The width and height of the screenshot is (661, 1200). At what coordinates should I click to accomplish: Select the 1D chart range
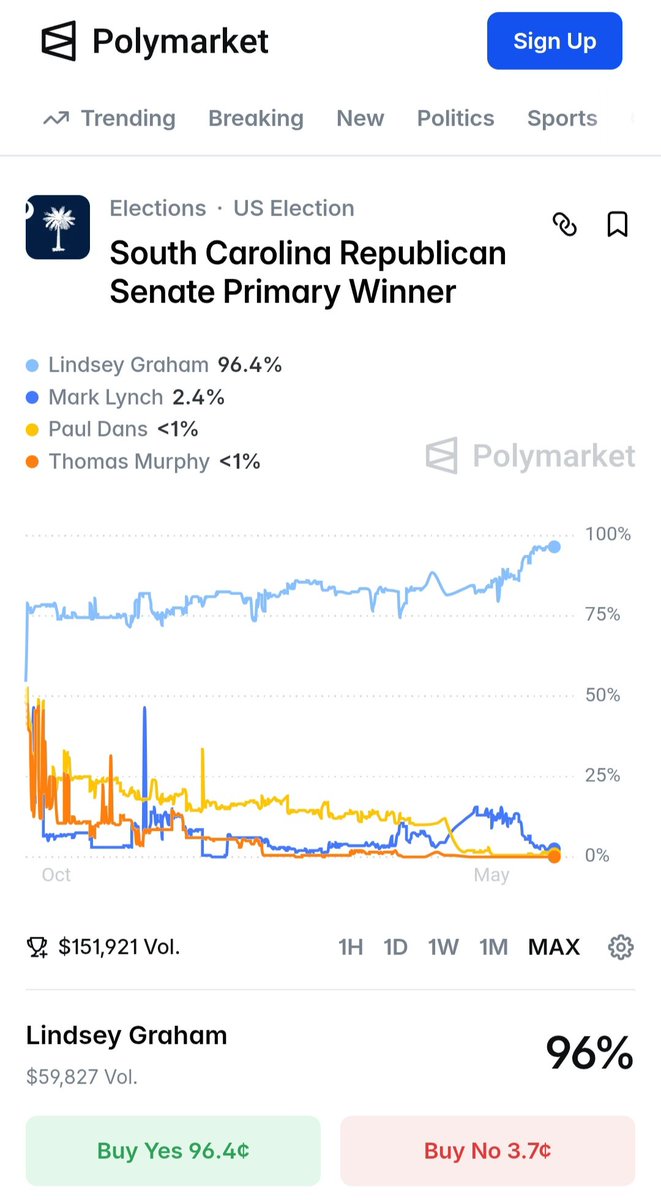[396, 947]
